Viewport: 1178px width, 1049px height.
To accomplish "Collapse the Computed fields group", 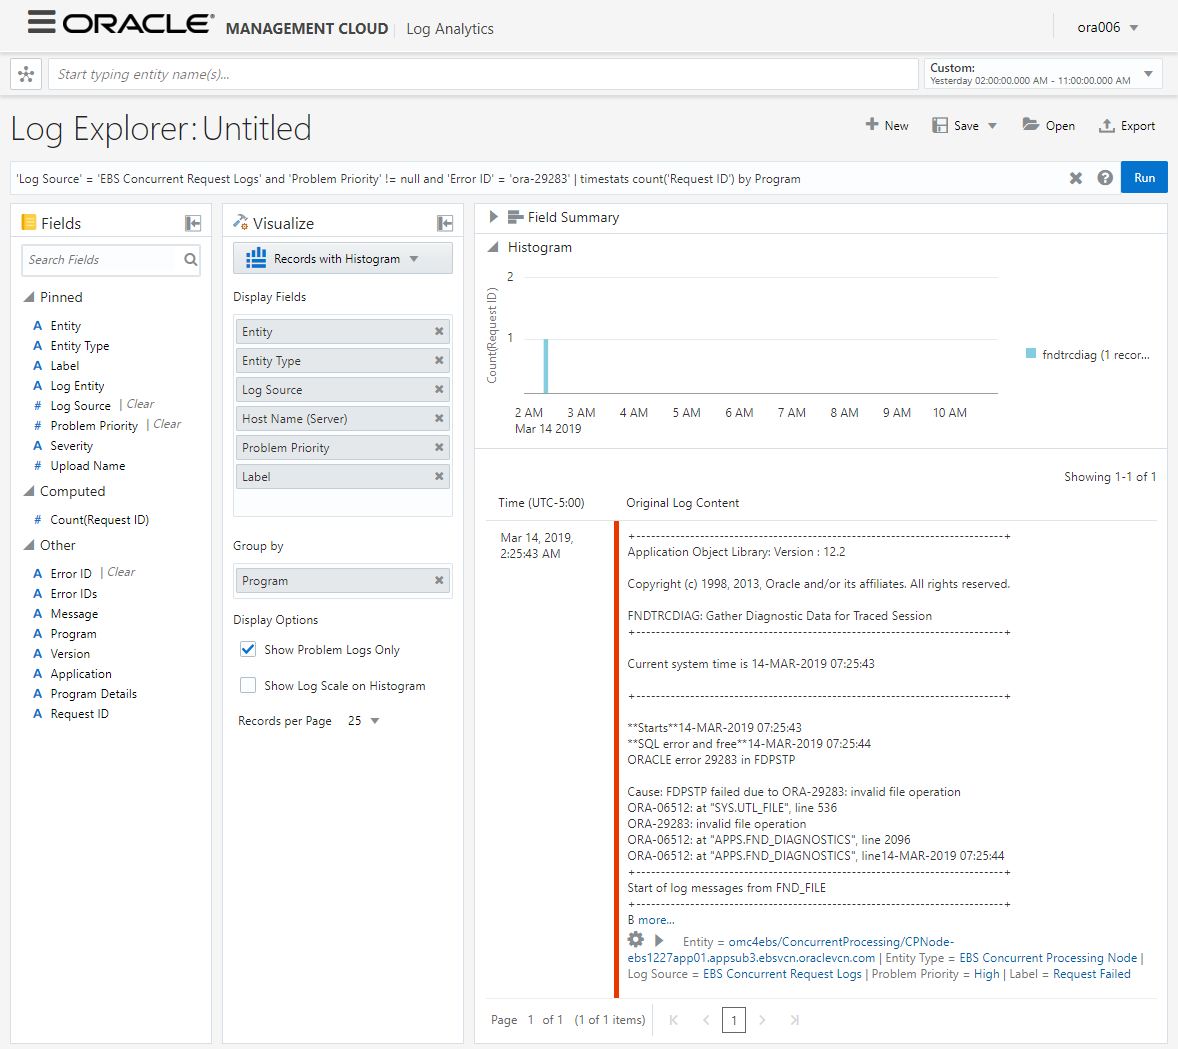I will [29, 491].
